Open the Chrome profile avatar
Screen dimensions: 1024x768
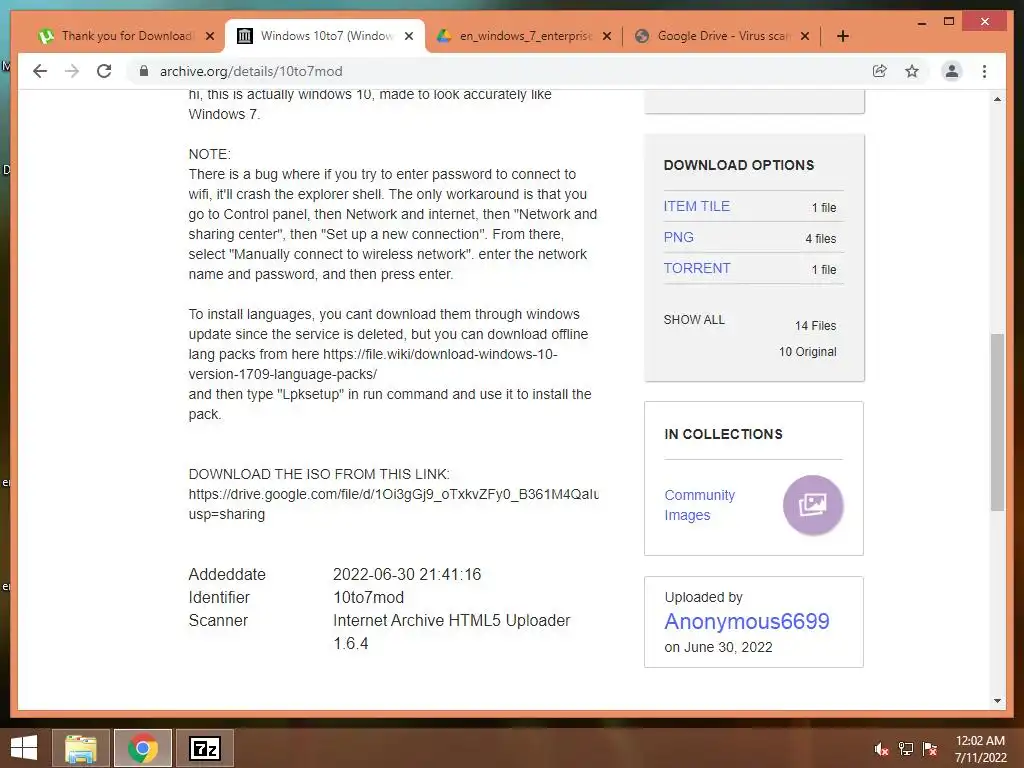pos(952,71)
